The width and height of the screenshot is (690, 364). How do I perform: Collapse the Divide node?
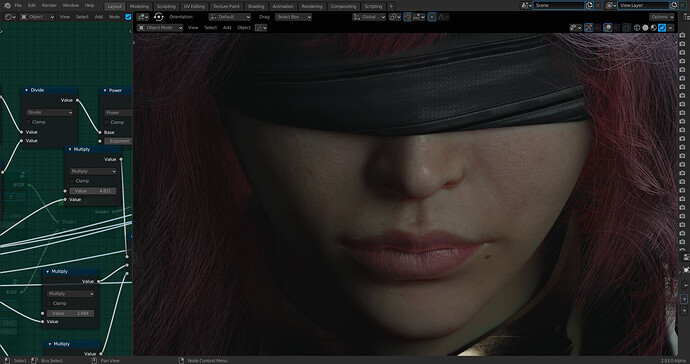coord(26,90)
